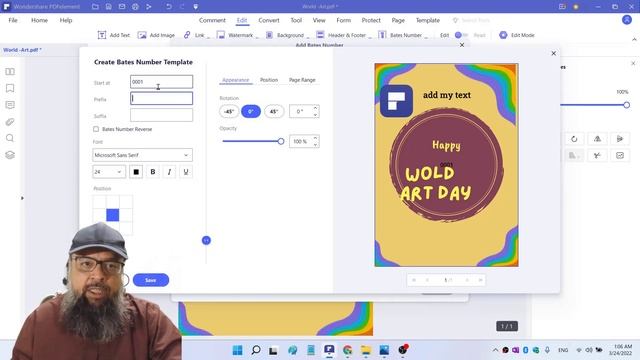Switch to the Page Range tab
Screen dimensions: 640x360
[x=302, y=80]
